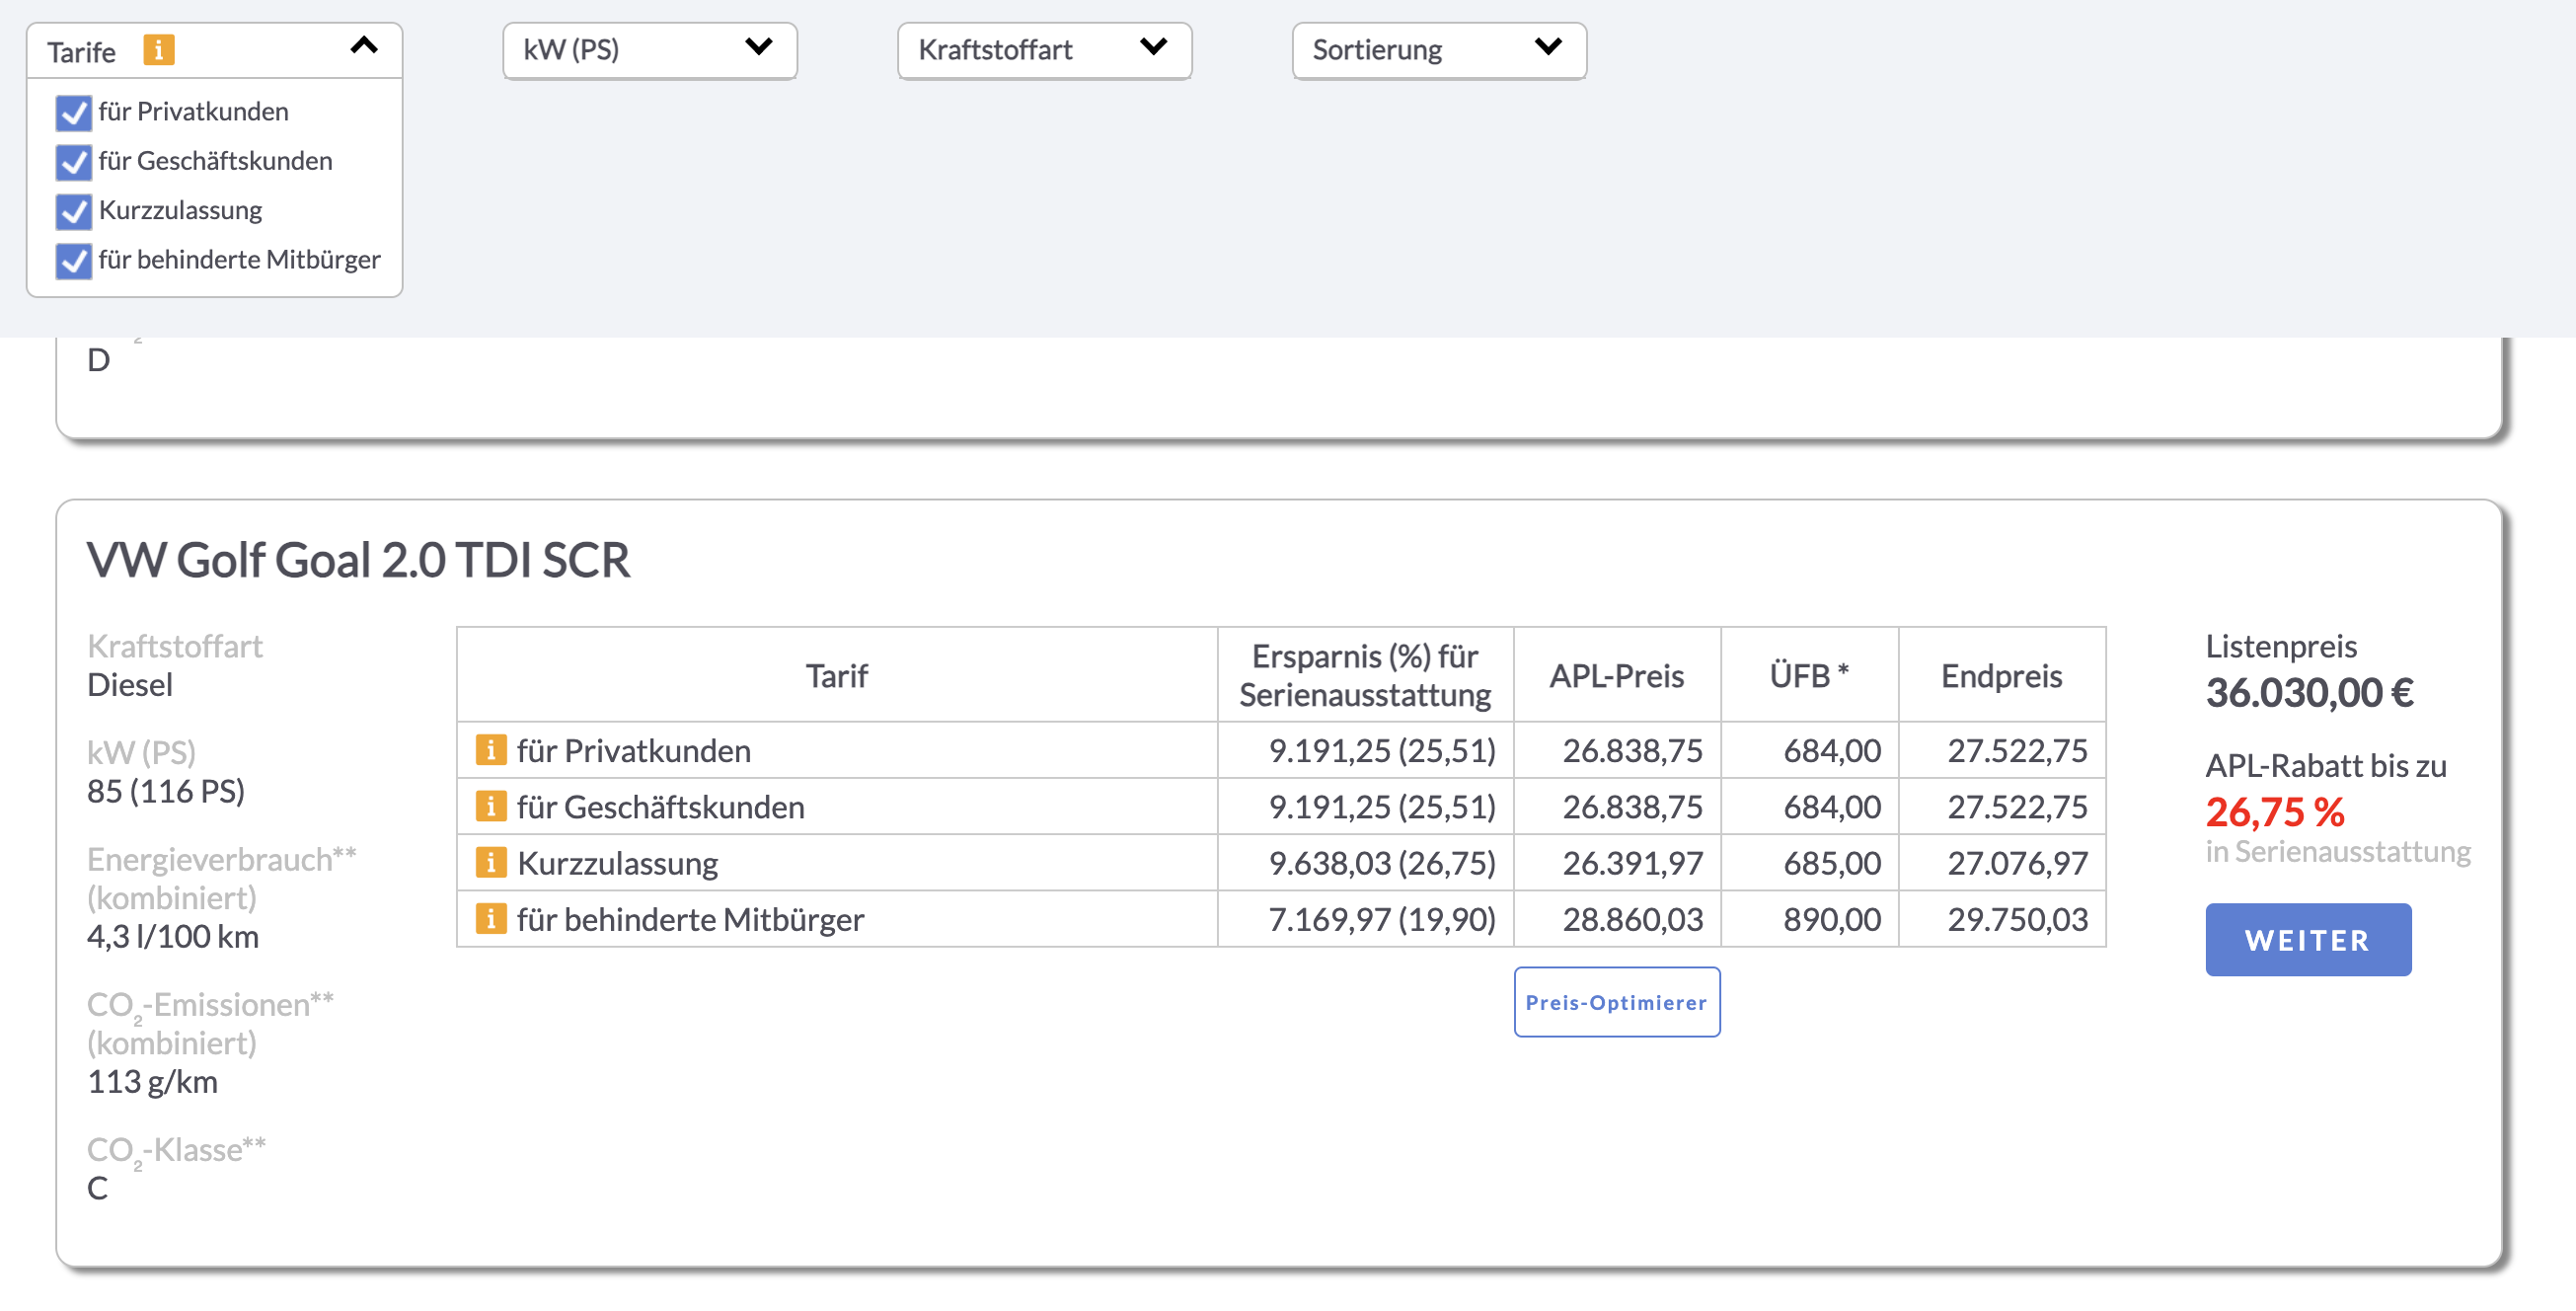Uncheck the für Geschäftskunden checkbox
2576x1311 pixels.
tap(74, 162)
